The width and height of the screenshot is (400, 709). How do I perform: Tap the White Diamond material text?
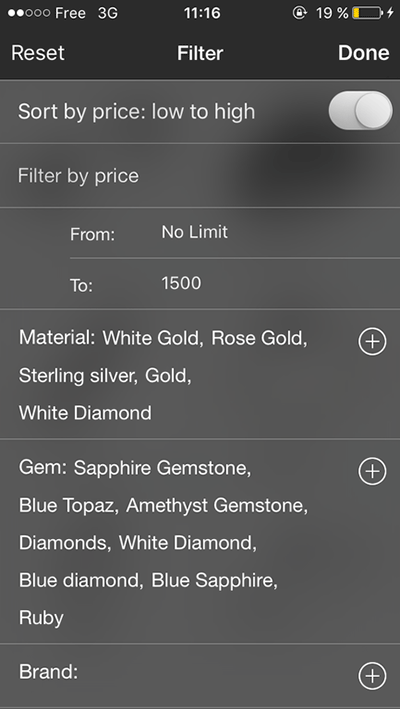tap(85, 413)
